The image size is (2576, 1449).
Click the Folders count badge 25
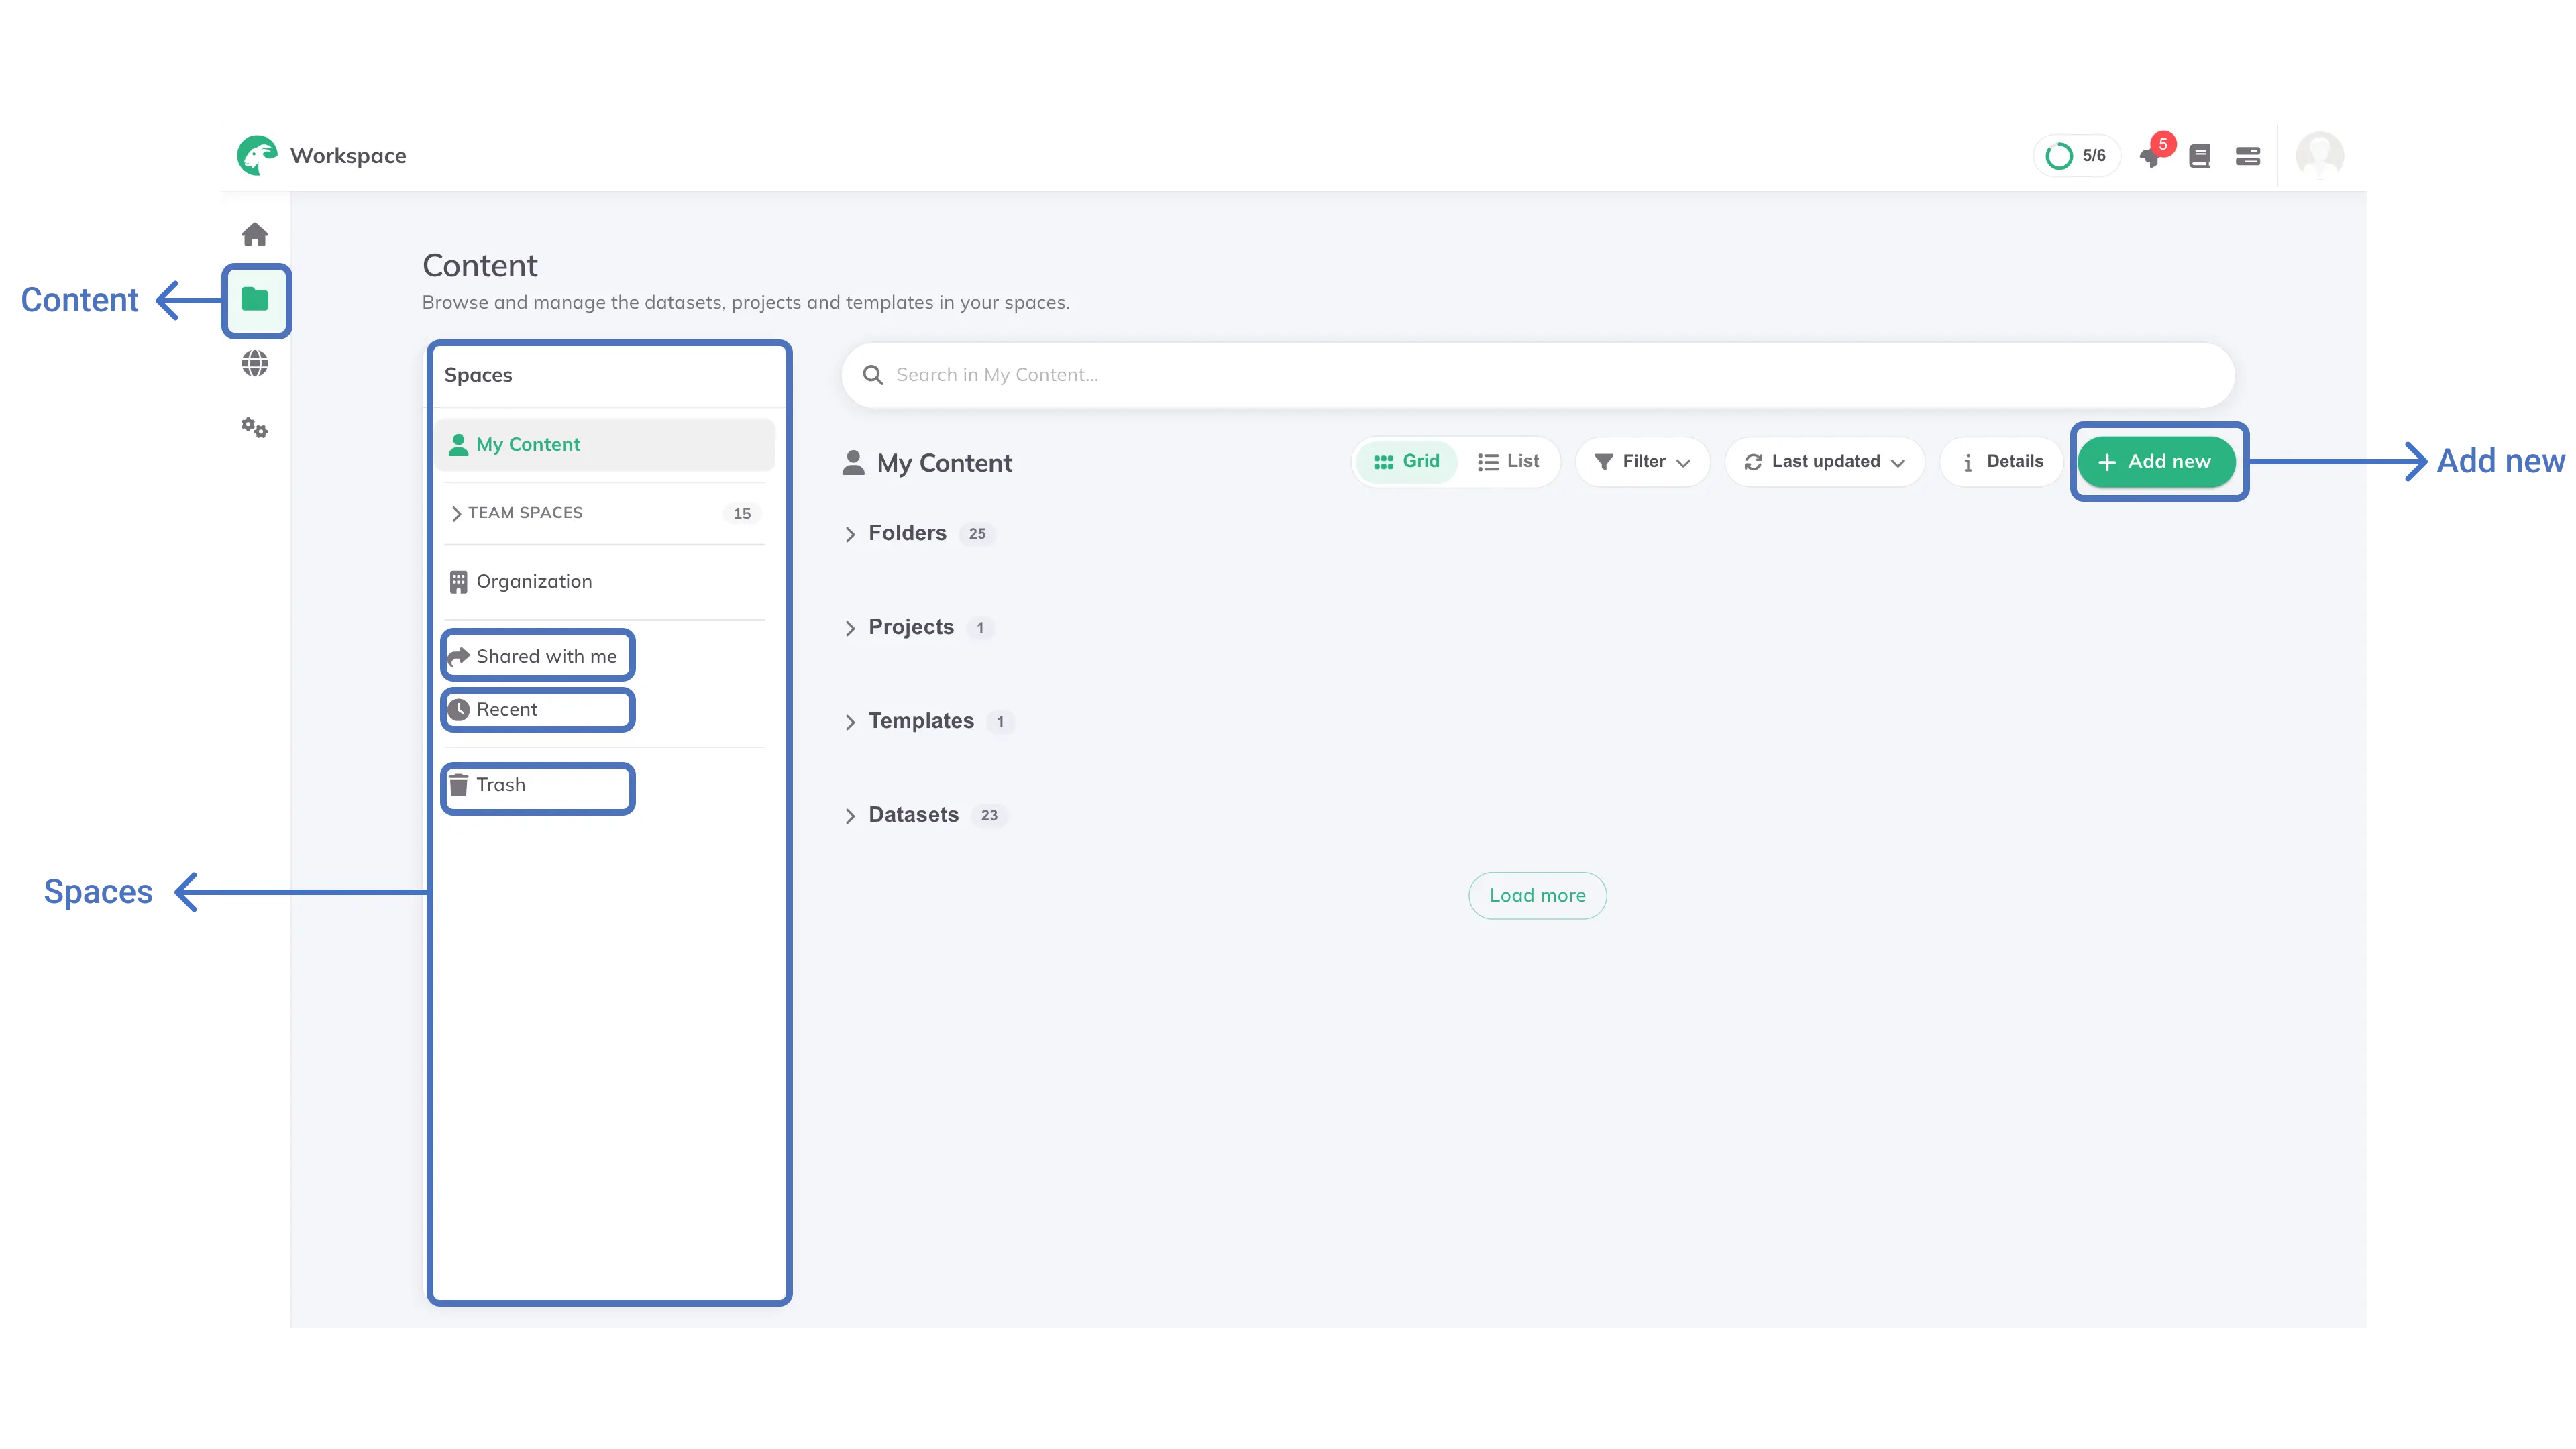(x=977, y=534)
